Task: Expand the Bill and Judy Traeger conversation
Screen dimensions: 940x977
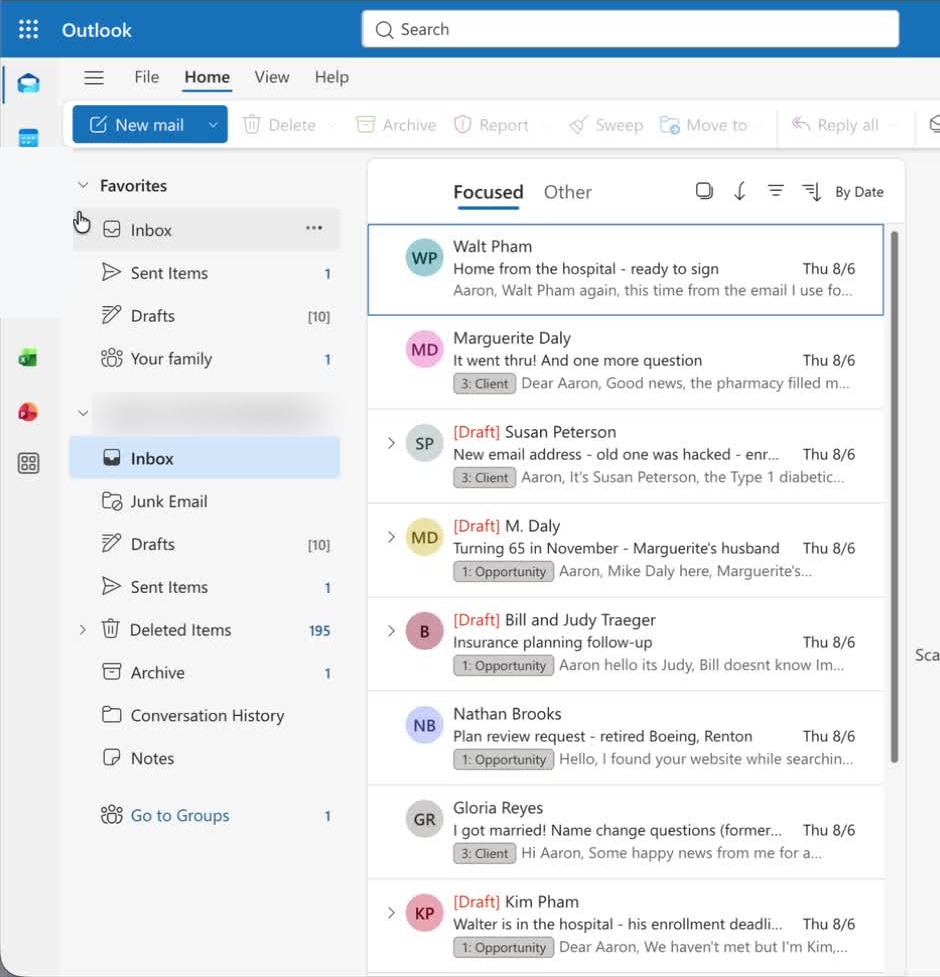Action: coord(391,631)
